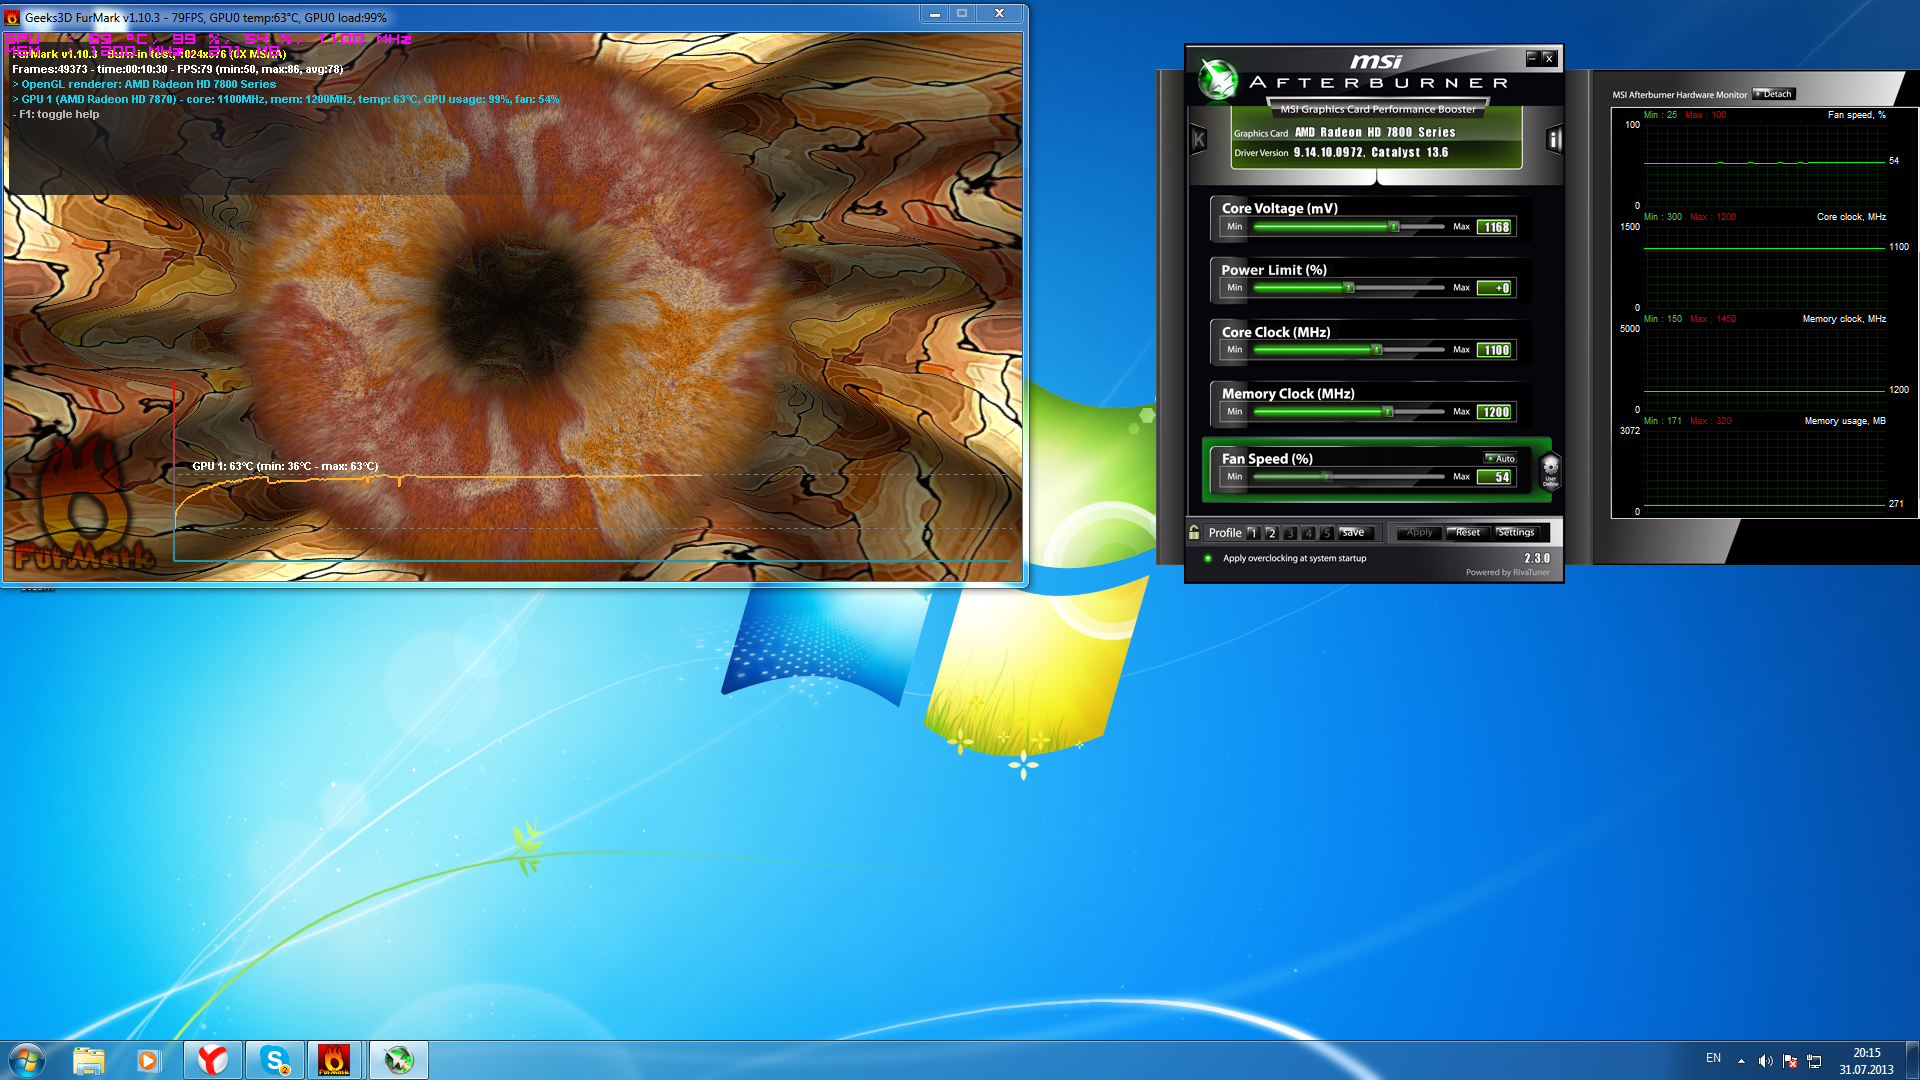Viewport: 1920px width, 1080px height.
Task: Open Afterburner Settings
Action: 1516,533
